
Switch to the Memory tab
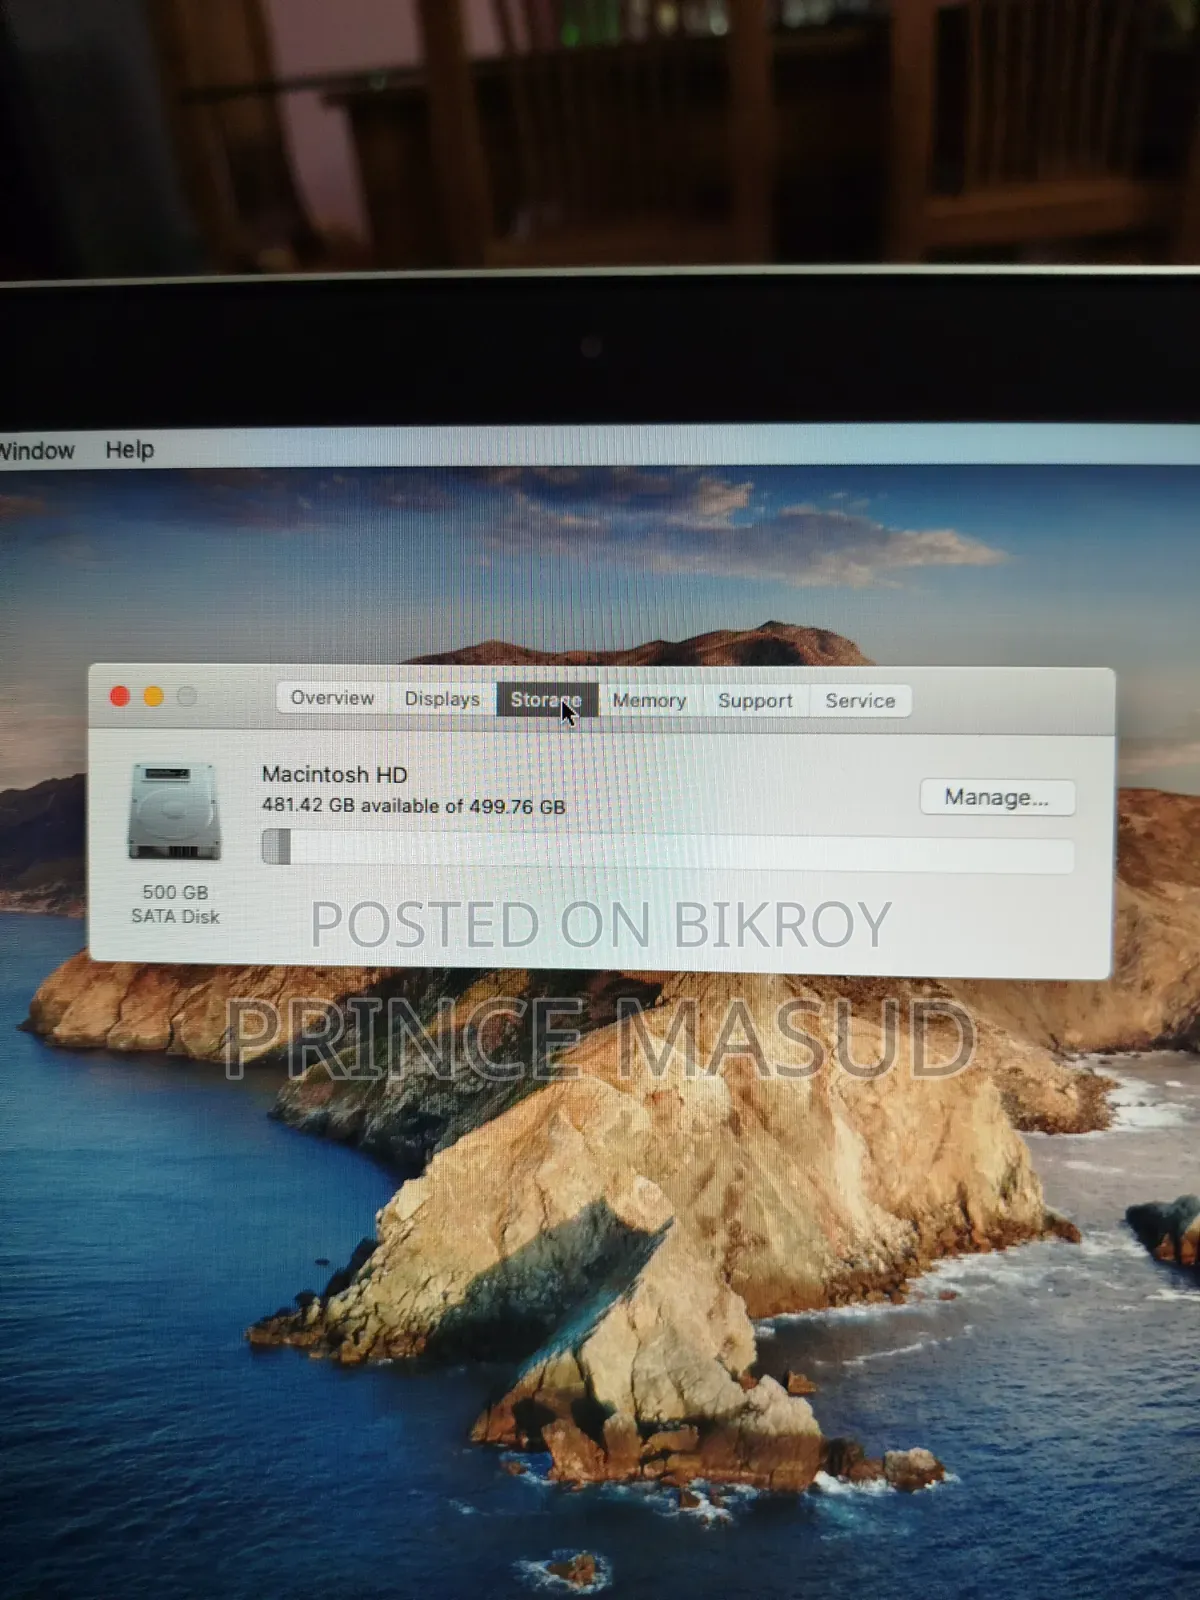click(x=650, y=701)
